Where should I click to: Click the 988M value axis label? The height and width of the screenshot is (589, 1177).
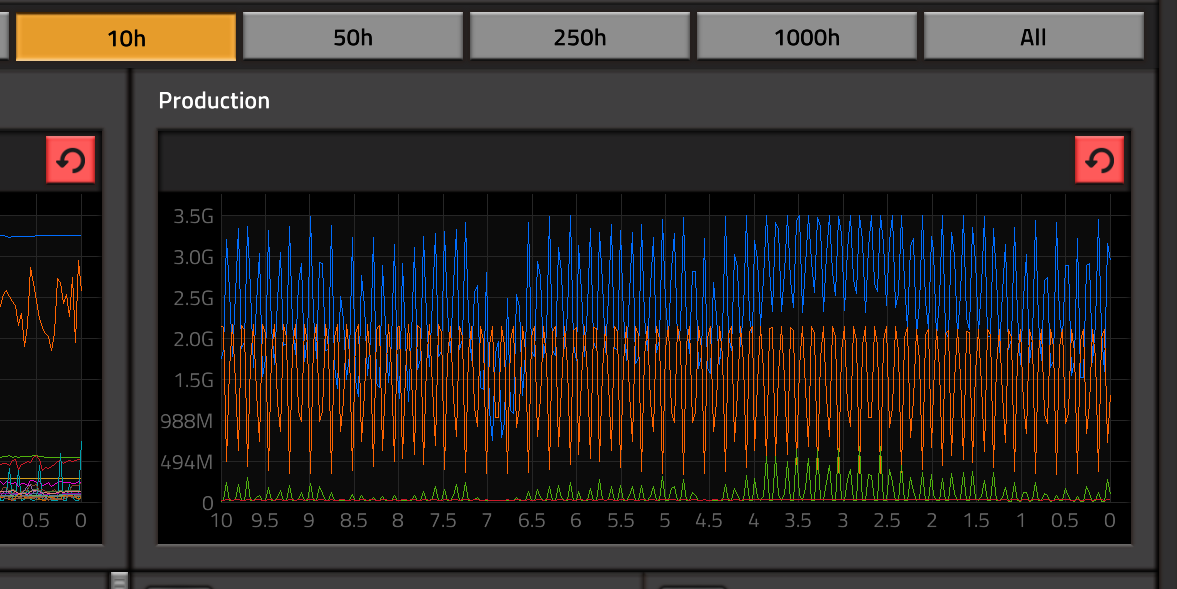click(187, 421)
